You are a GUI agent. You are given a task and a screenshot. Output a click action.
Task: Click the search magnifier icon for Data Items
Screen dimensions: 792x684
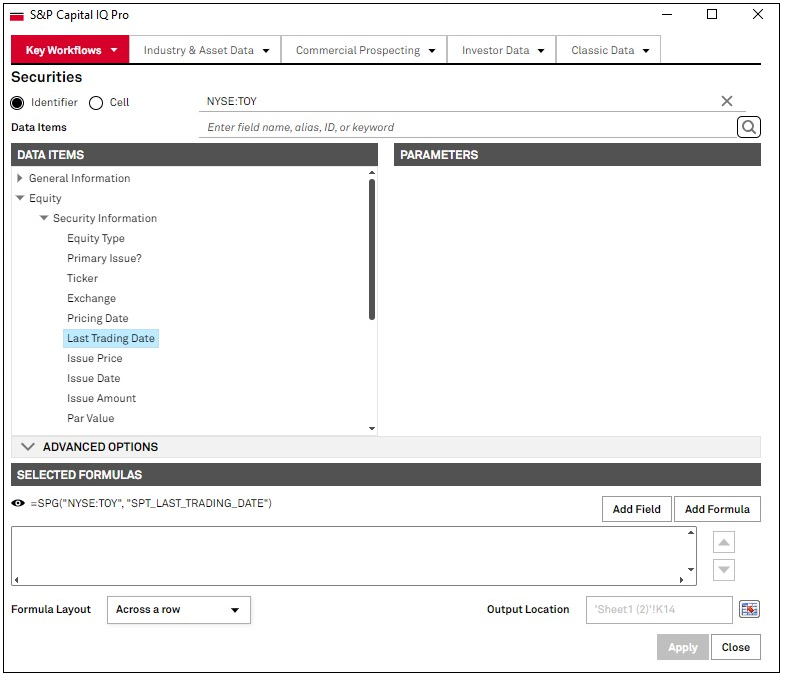click(748, 127)
